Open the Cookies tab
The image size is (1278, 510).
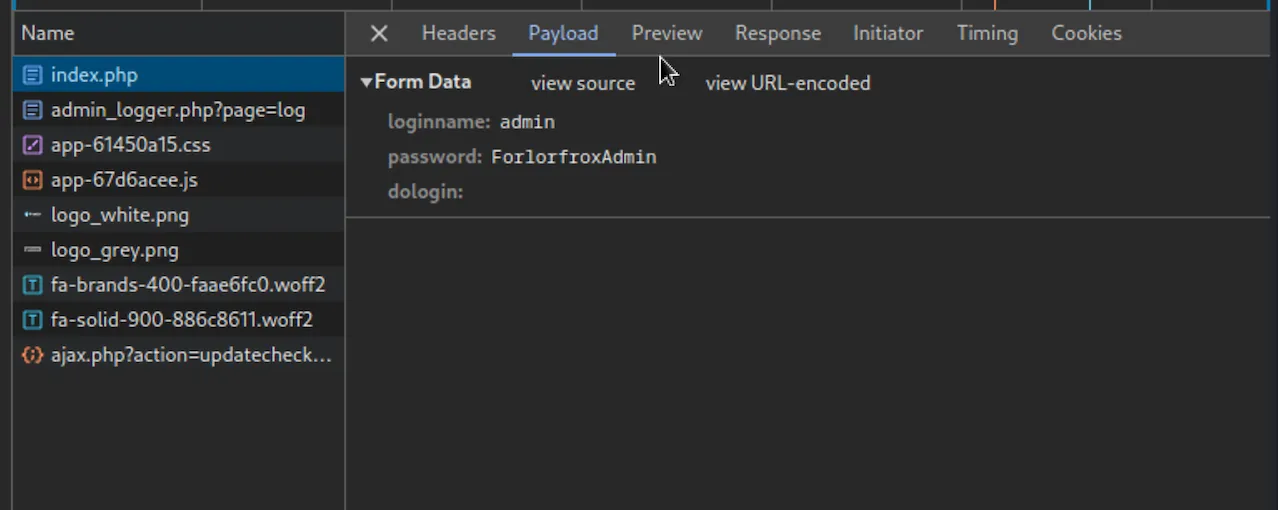point(1086,33)
